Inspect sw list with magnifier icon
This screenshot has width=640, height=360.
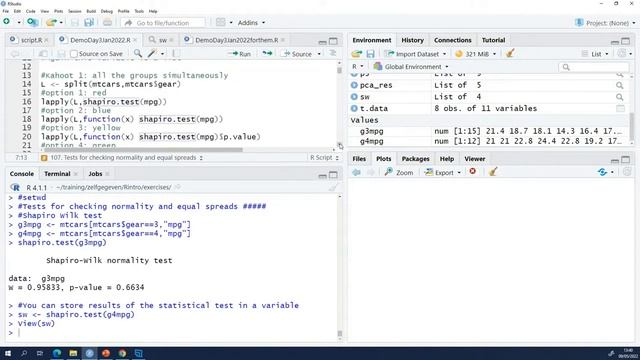[x=620, y=97]
